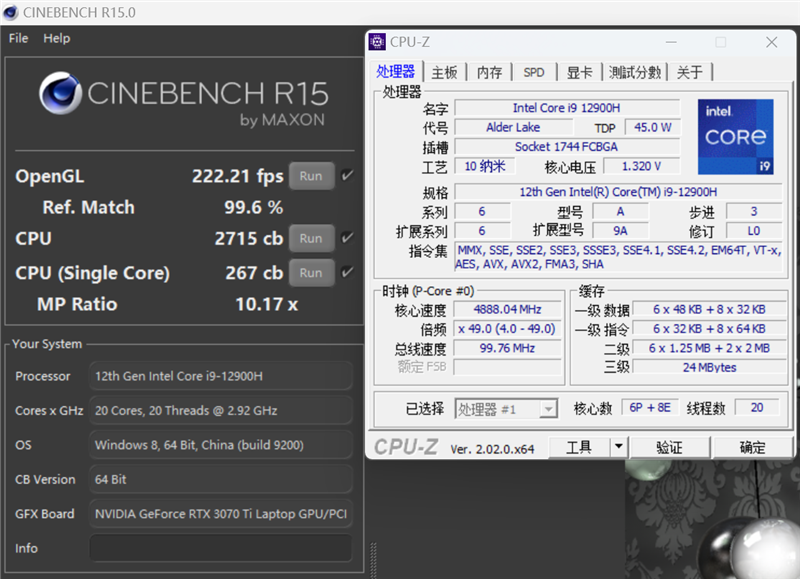
Task: Run the CPU multi-core benchmark
Action: (311, 238)
